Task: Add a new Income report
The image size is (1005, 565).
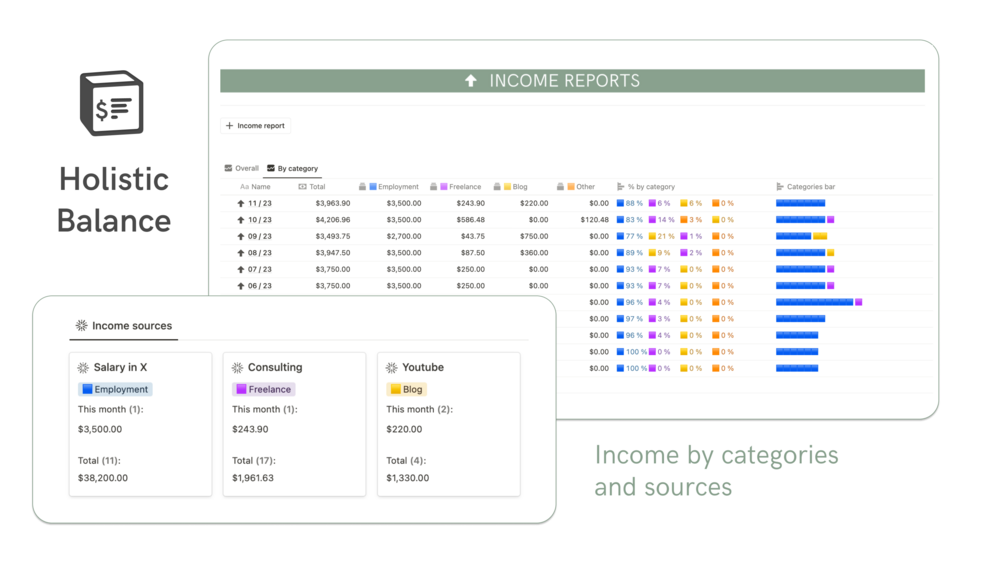Action: pyautogui.click(x=256, y=126)
